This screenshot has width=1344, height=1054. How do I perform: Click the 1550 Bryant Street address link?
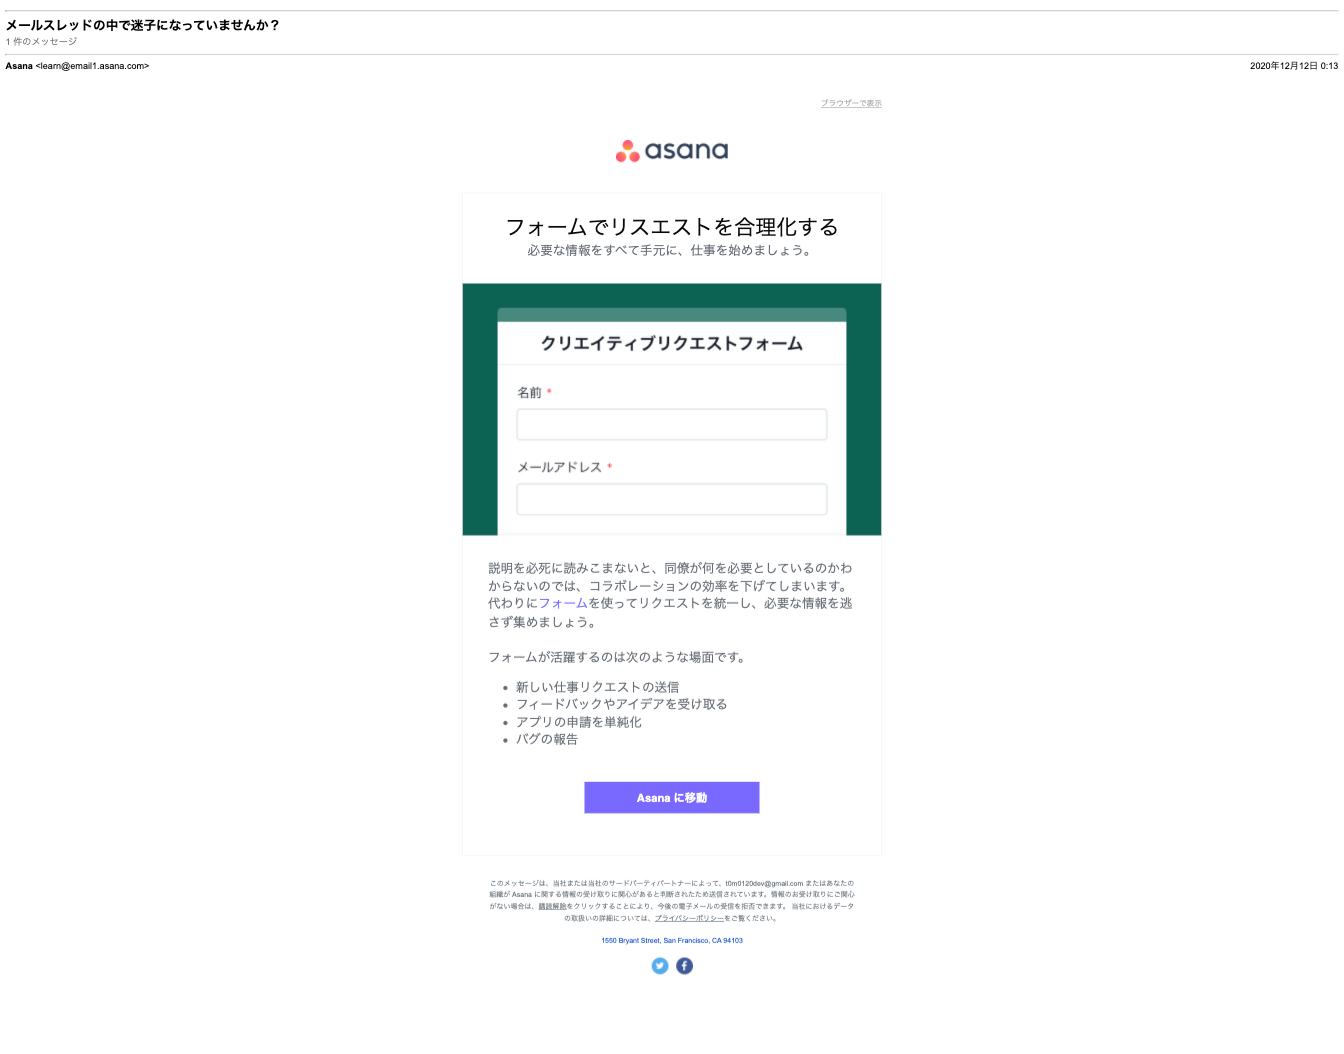pyautogui.click(x=672, y=941)
